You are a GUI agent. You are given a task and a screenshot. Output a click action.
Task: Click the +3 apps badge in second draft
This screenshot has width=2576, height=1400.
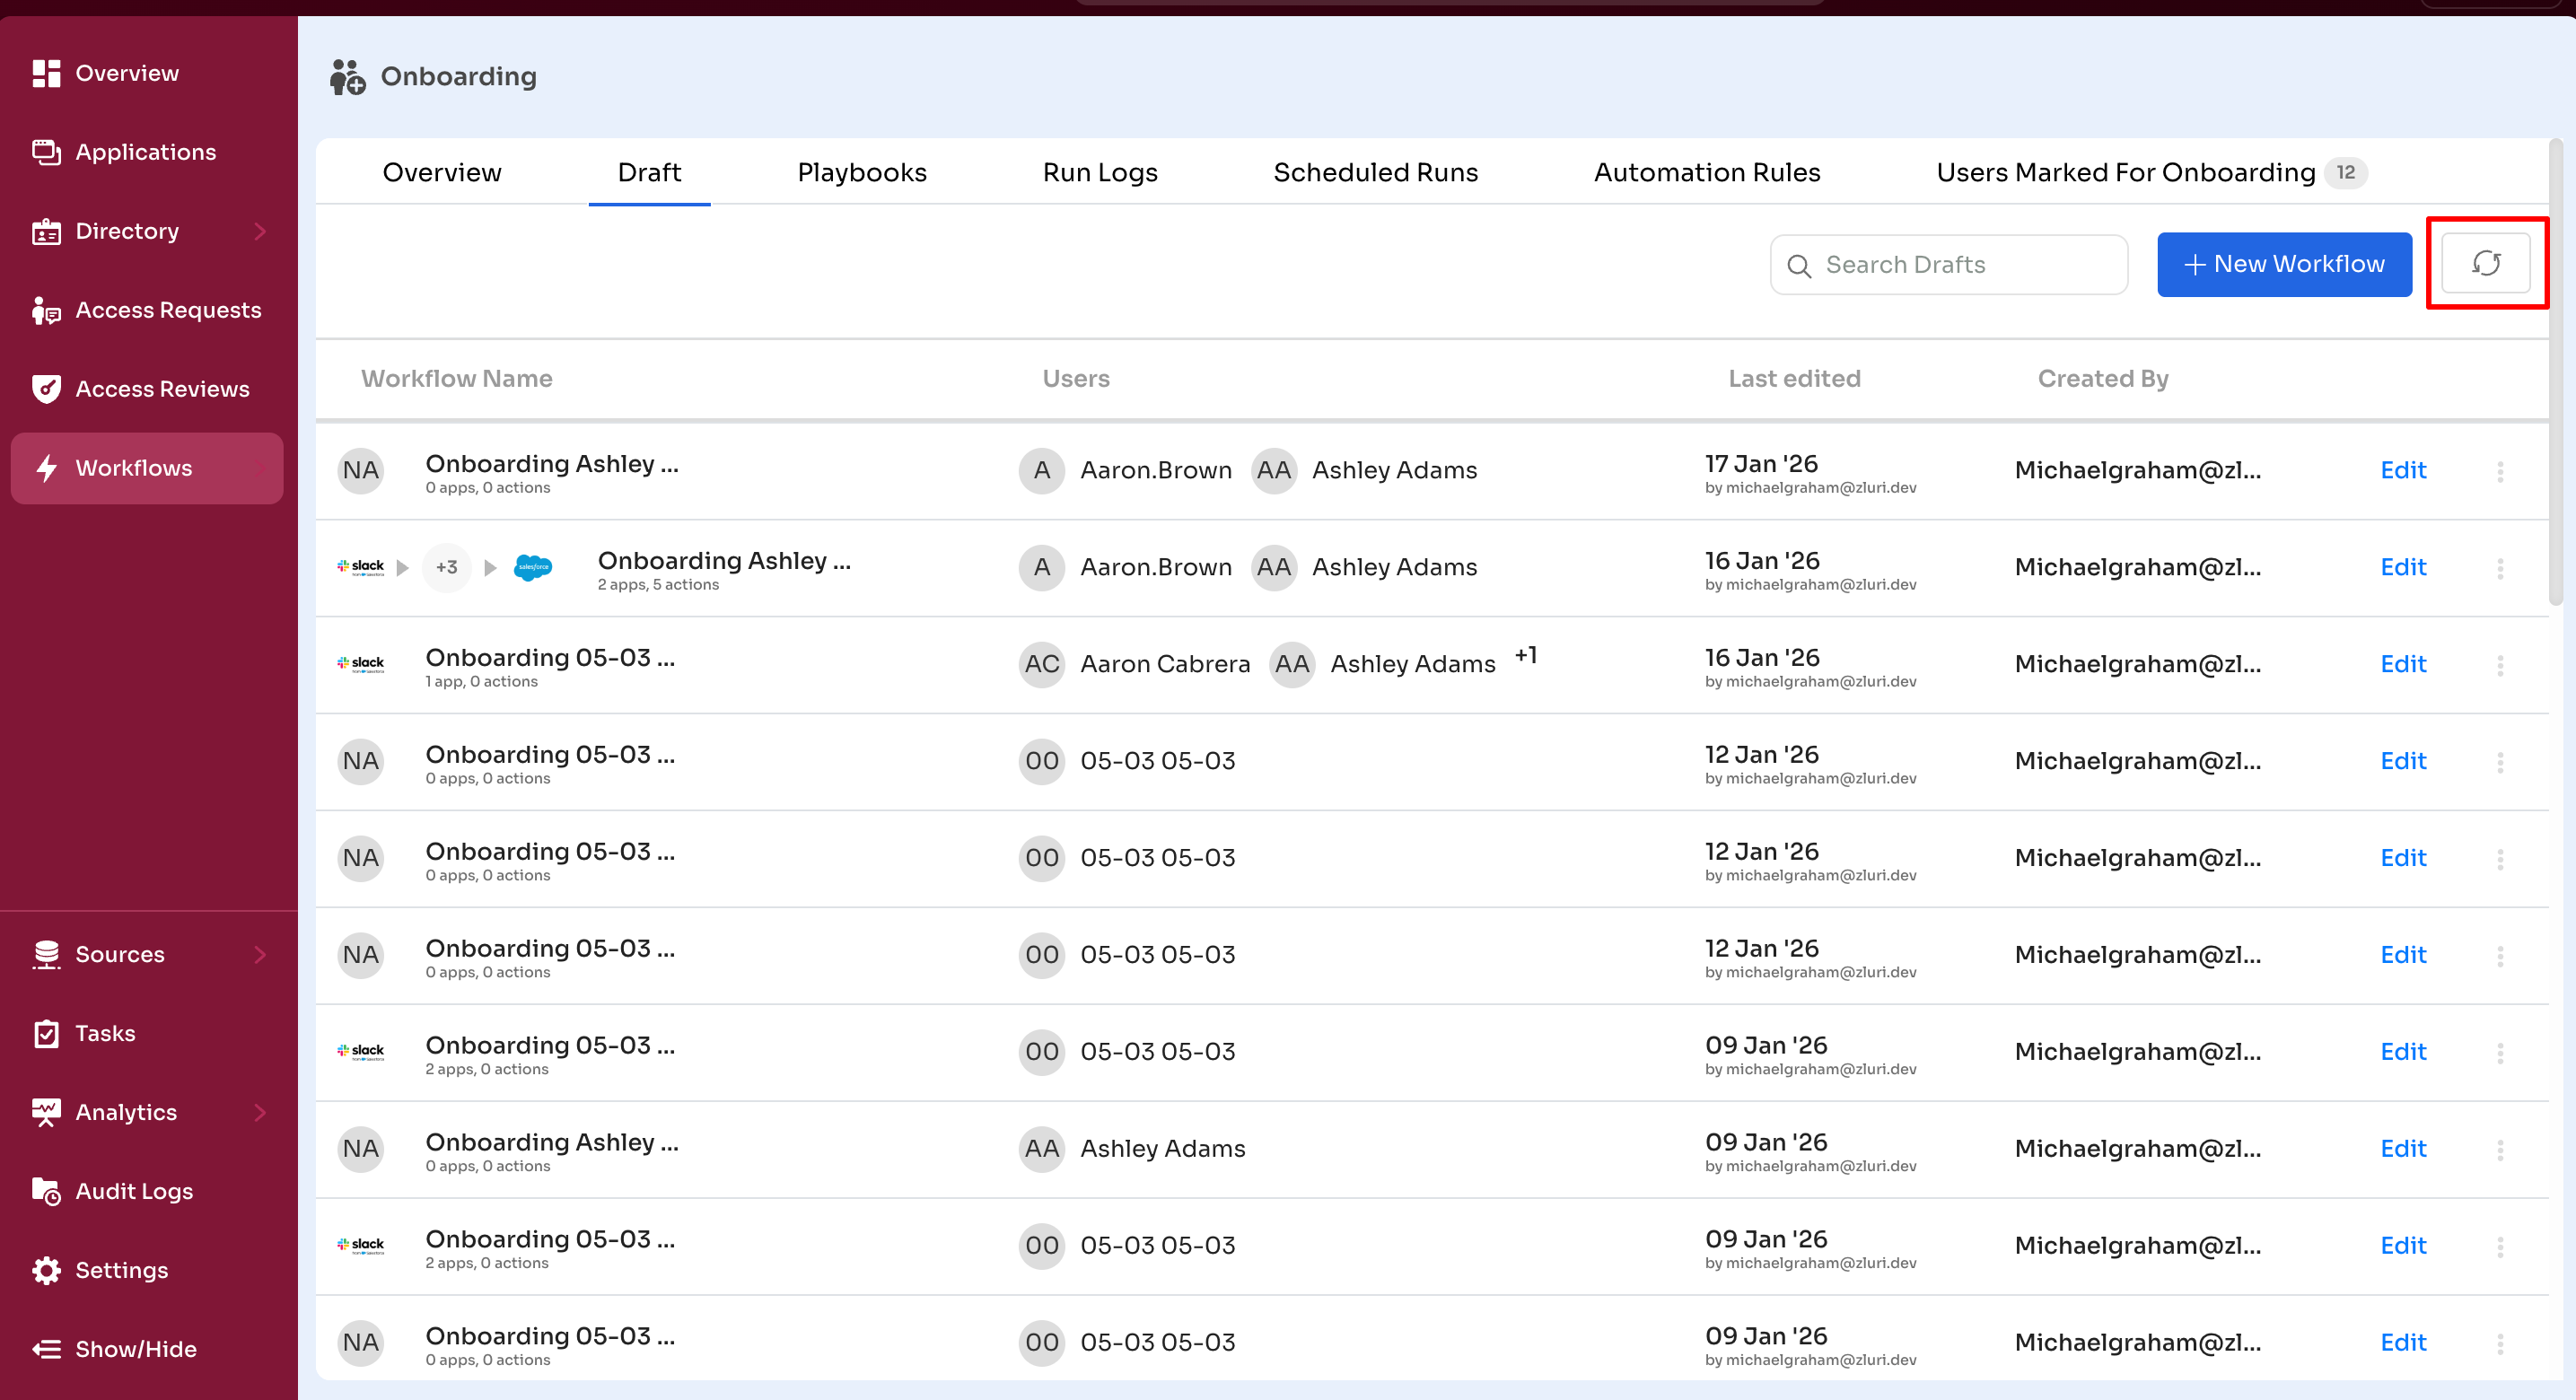tap(446, 567)
